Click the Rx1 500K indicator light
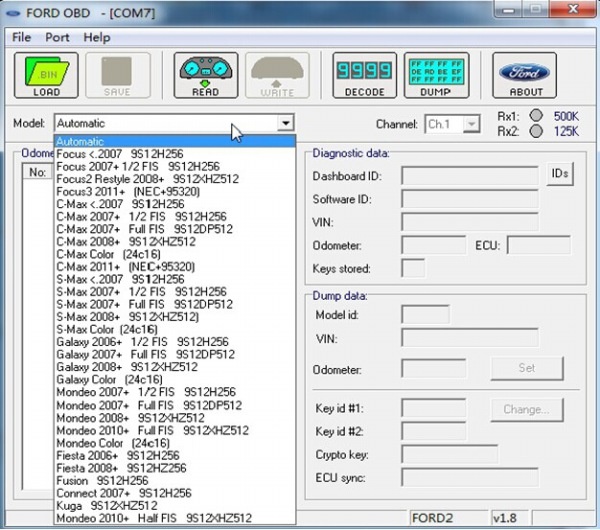600x530 pixels. pos(536,116)
